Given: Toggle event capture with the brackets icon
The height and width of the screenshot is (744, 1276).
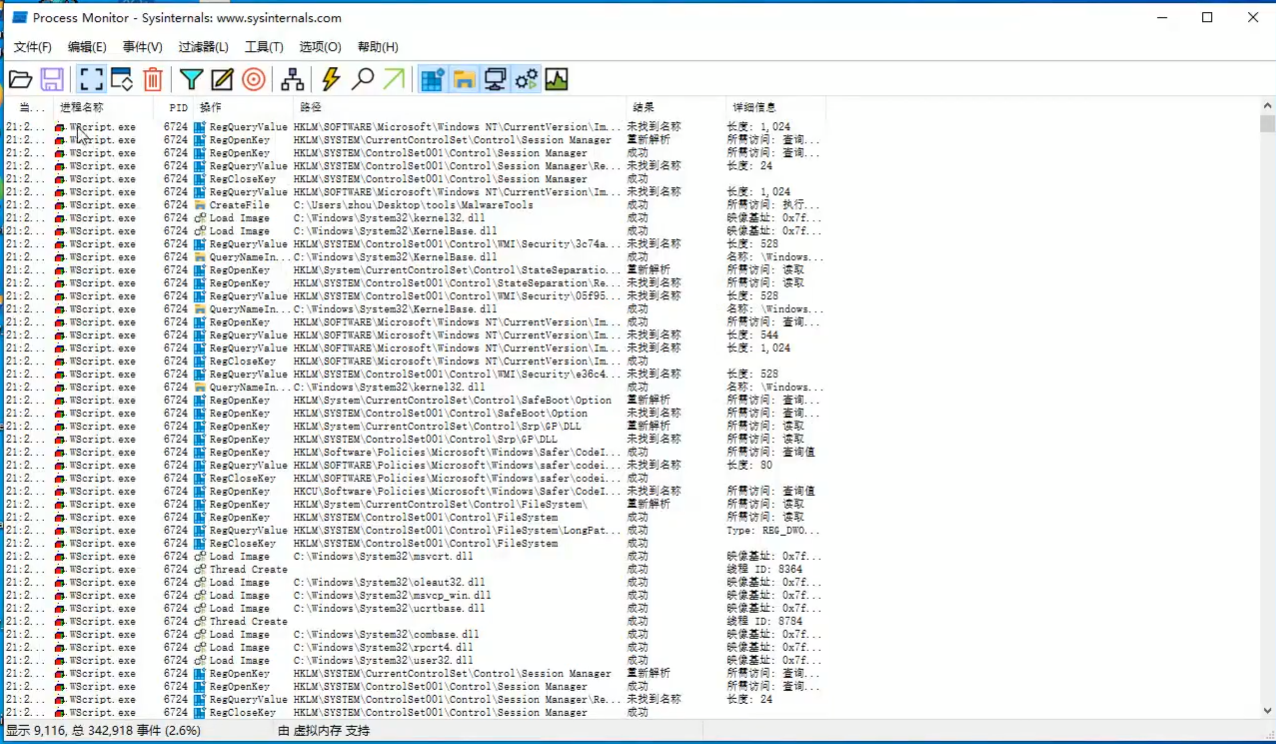Looking at the screenshot, I should tap(91, 79).
